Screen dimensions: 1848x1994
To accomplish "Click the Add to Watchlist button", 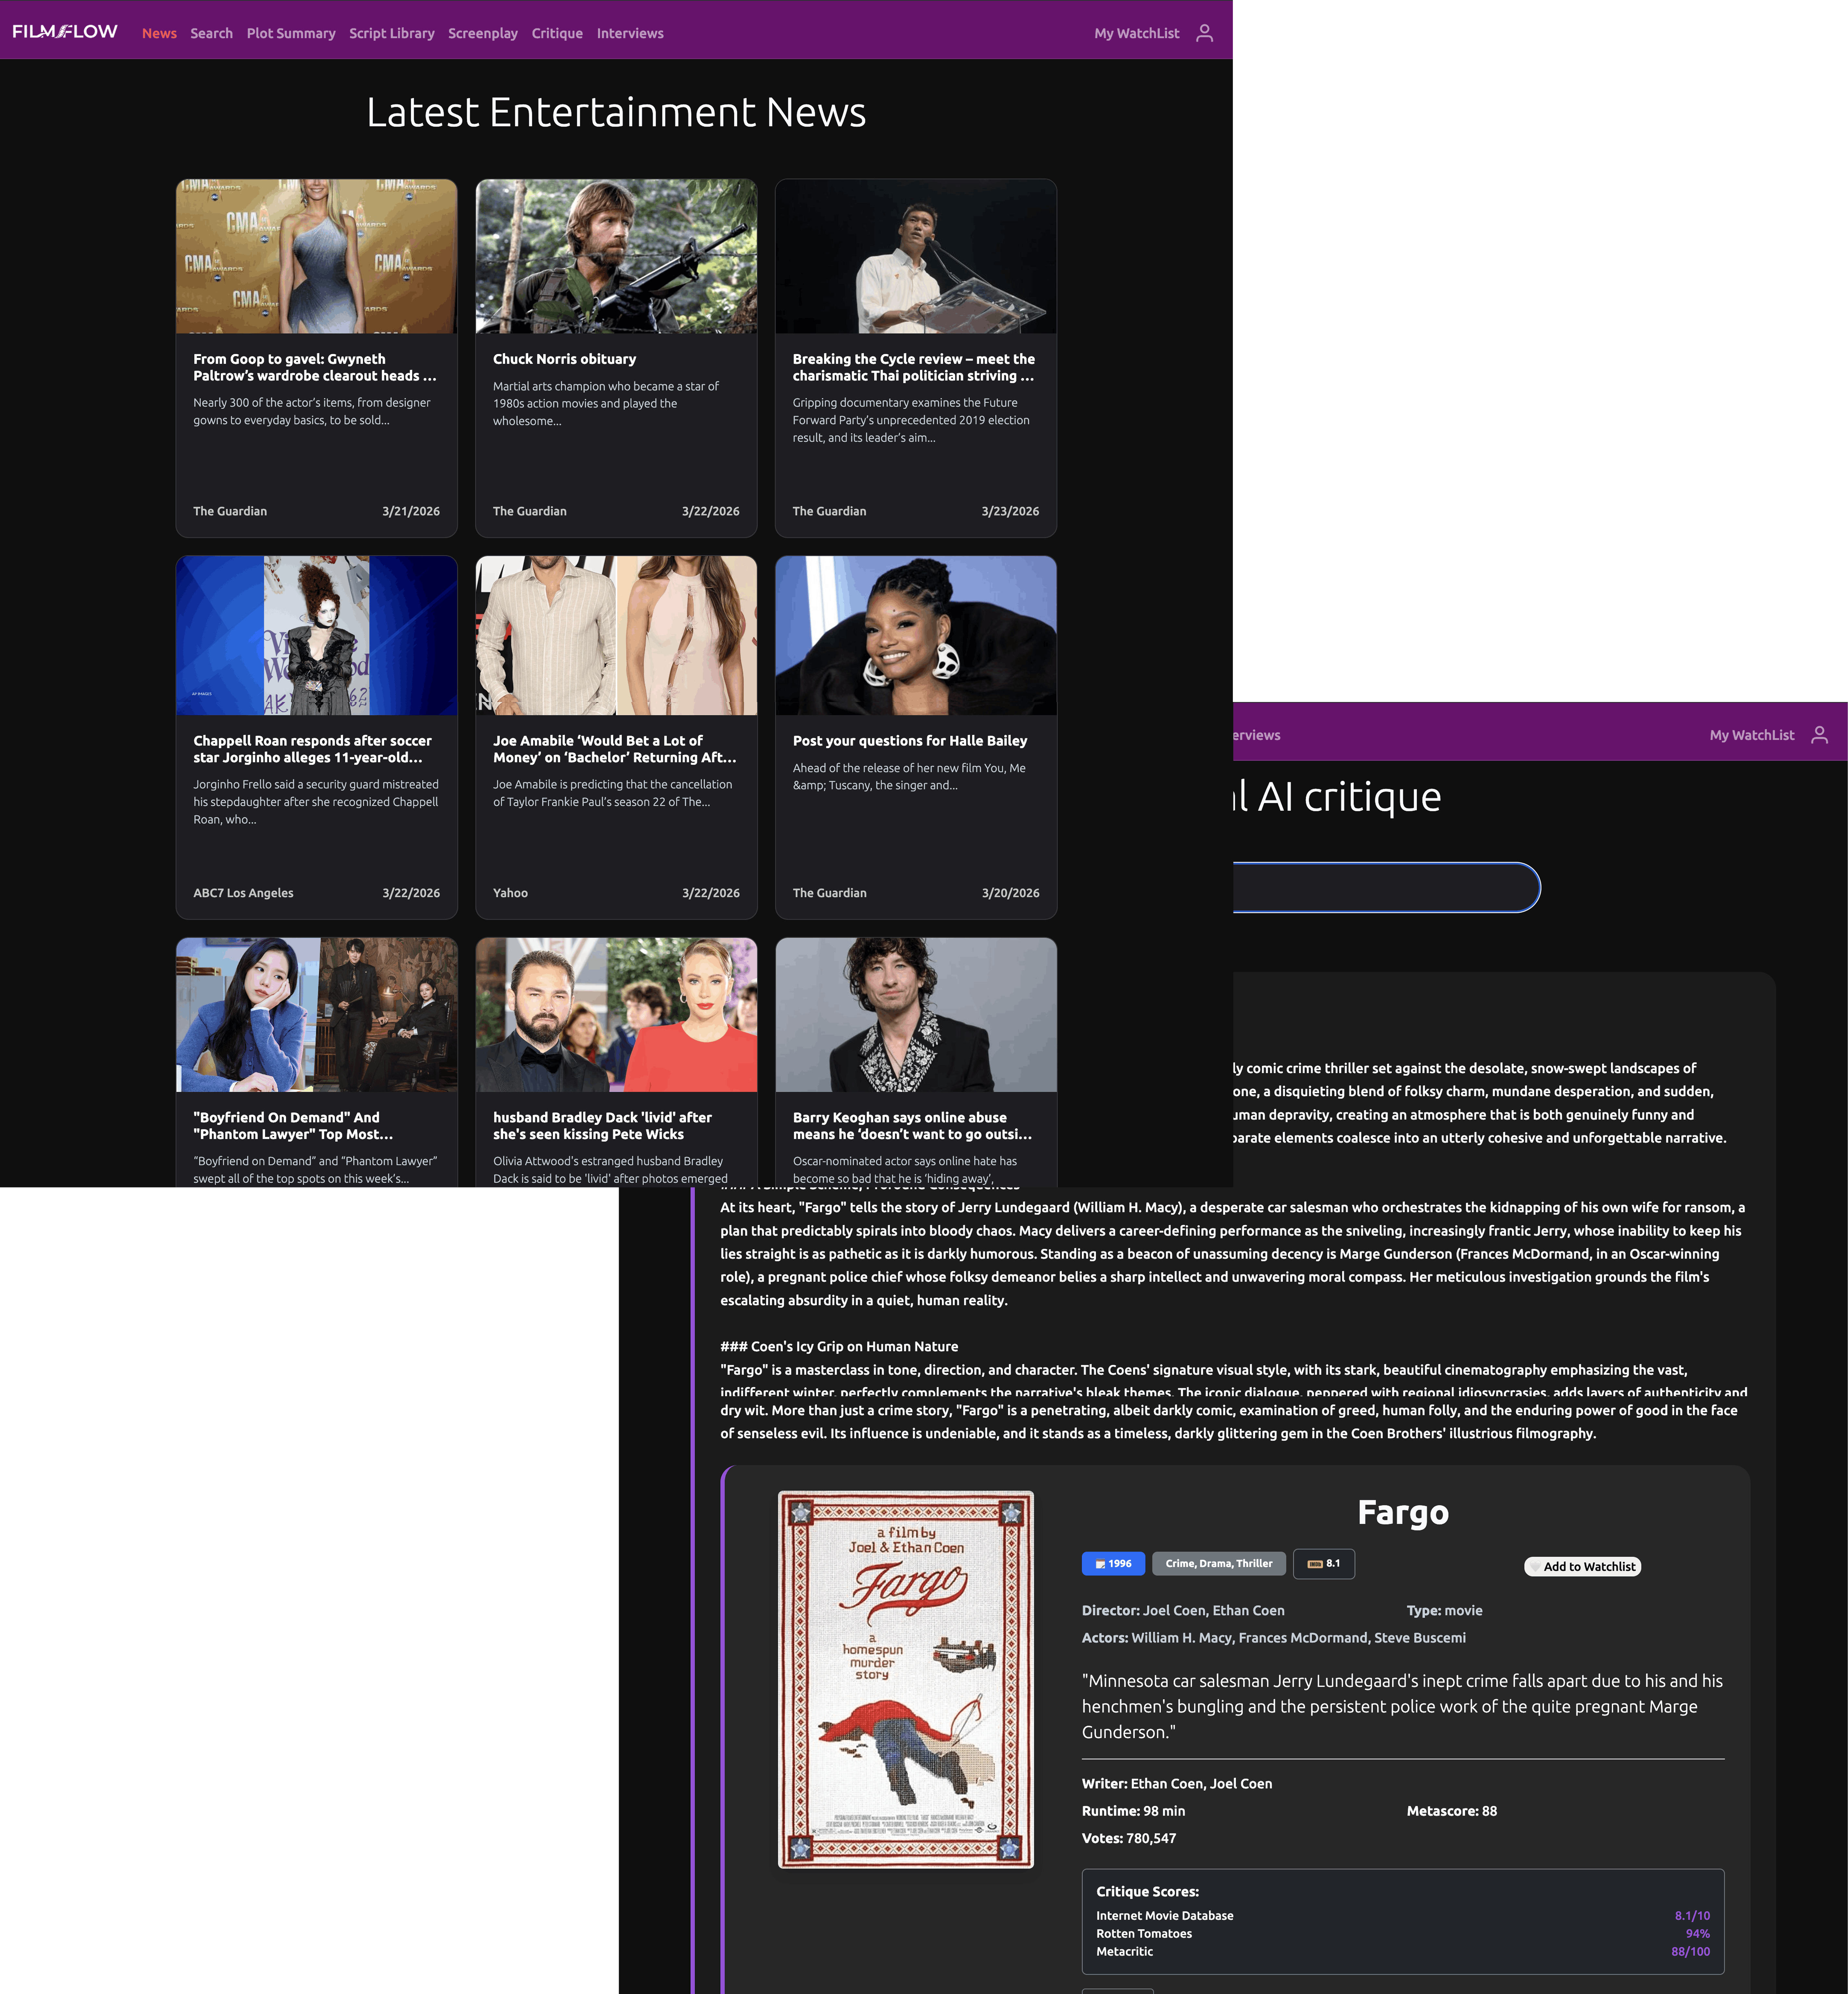I will click(1588, 1567).
